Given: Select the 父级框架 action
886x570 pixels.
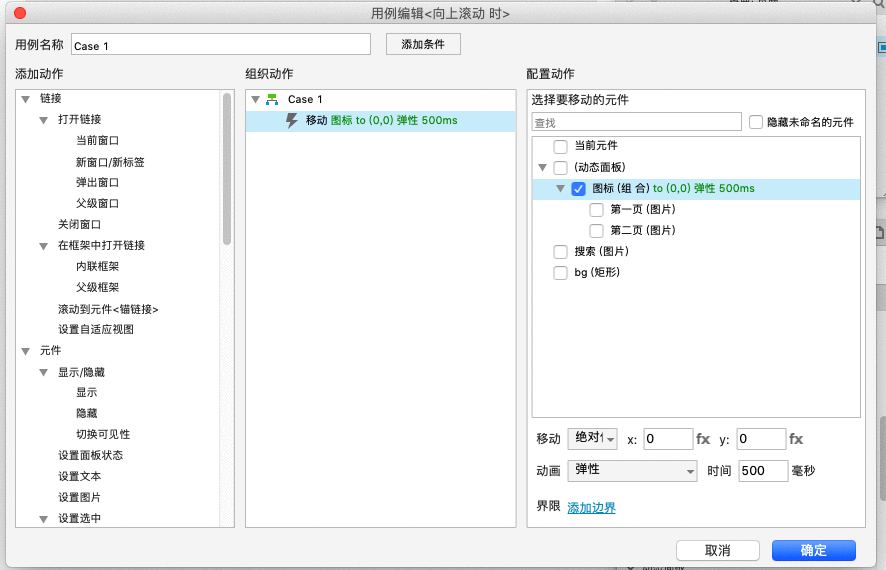Looking at the screenshot, I should click(97, 288).
